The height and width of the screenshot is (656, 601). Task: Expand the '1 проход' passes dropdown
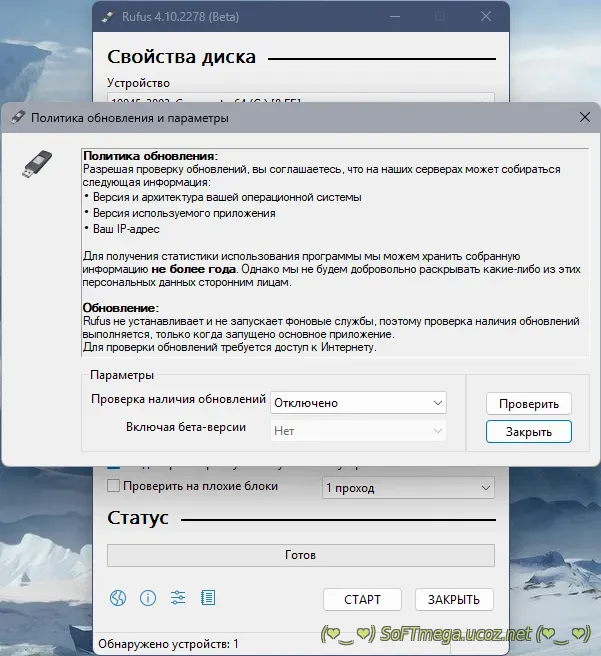(408, 488)
